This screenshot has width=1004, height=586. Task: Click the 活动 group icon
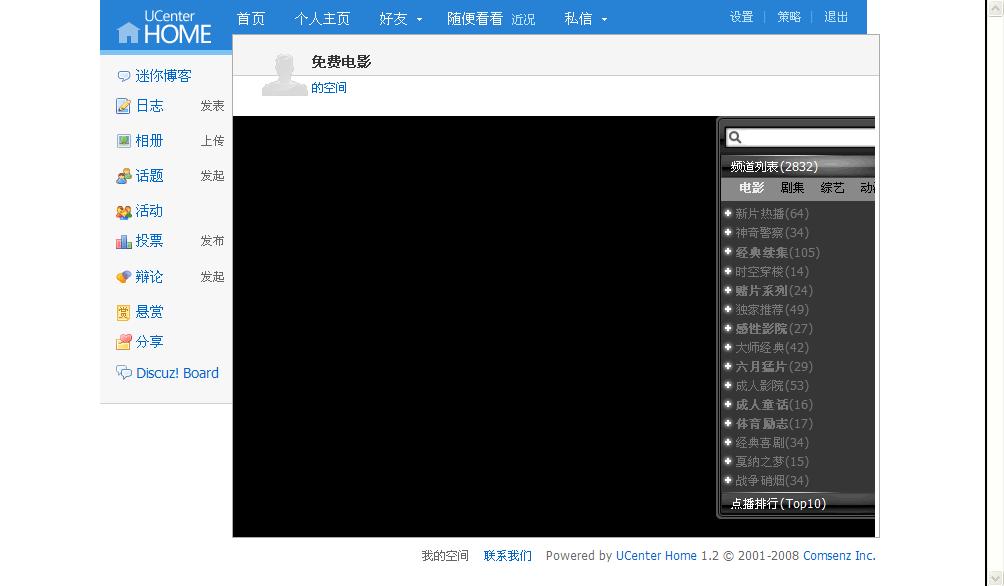124,211
